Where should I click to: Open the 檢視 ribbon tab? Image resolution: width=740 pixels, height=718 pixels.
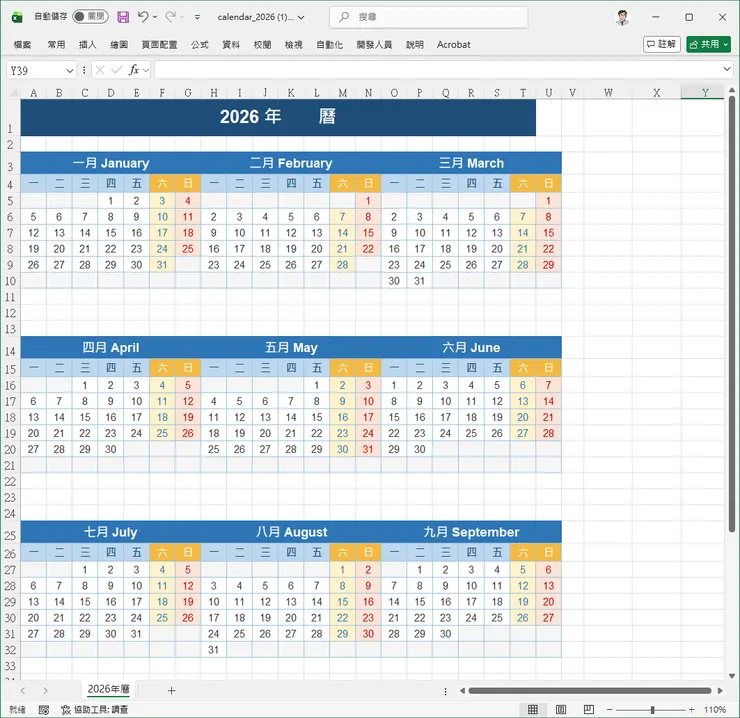pyautogui.click(x=294, y=44)
